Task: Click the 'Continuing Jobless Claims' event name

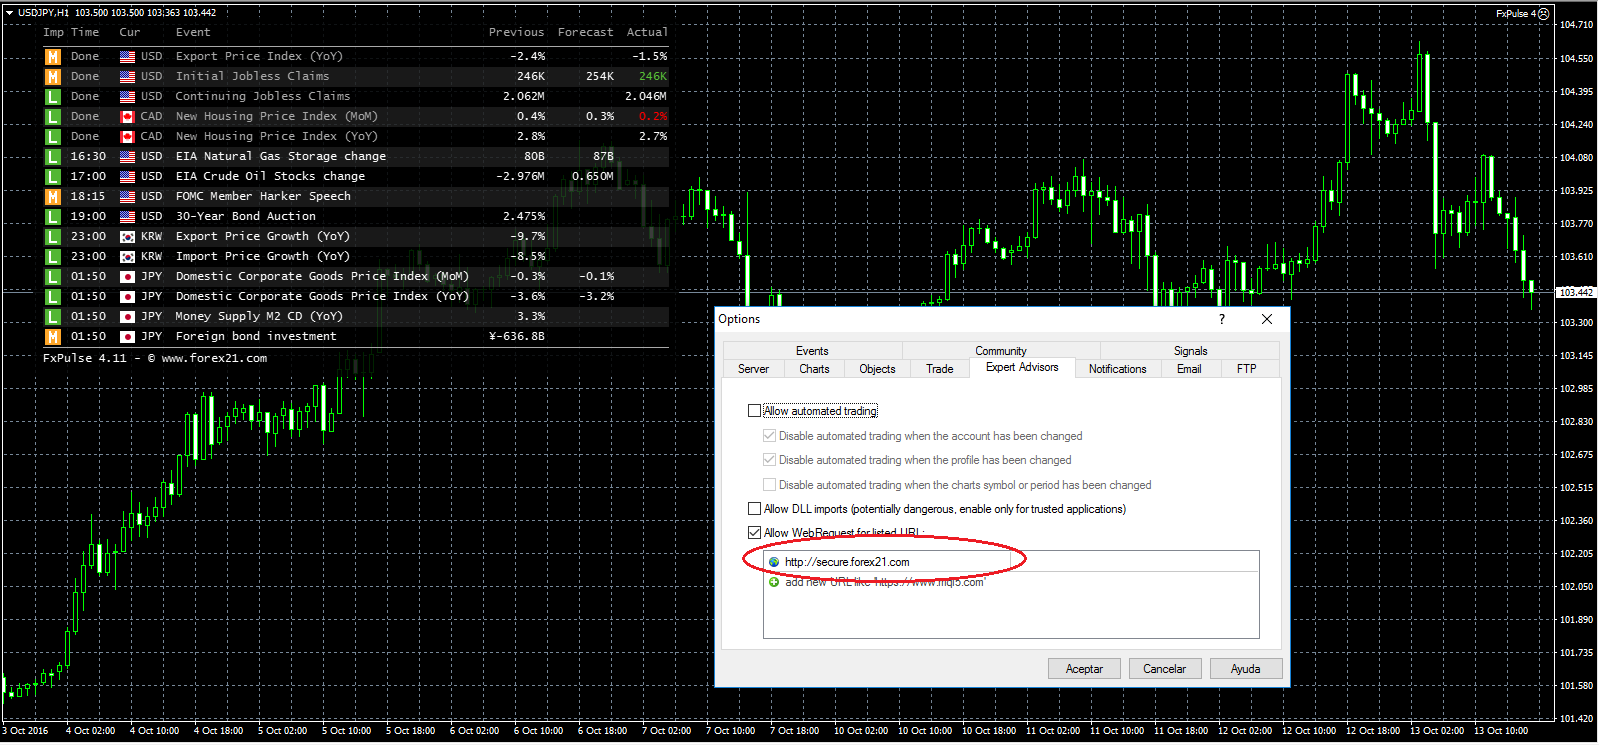Action: (263, 97)
